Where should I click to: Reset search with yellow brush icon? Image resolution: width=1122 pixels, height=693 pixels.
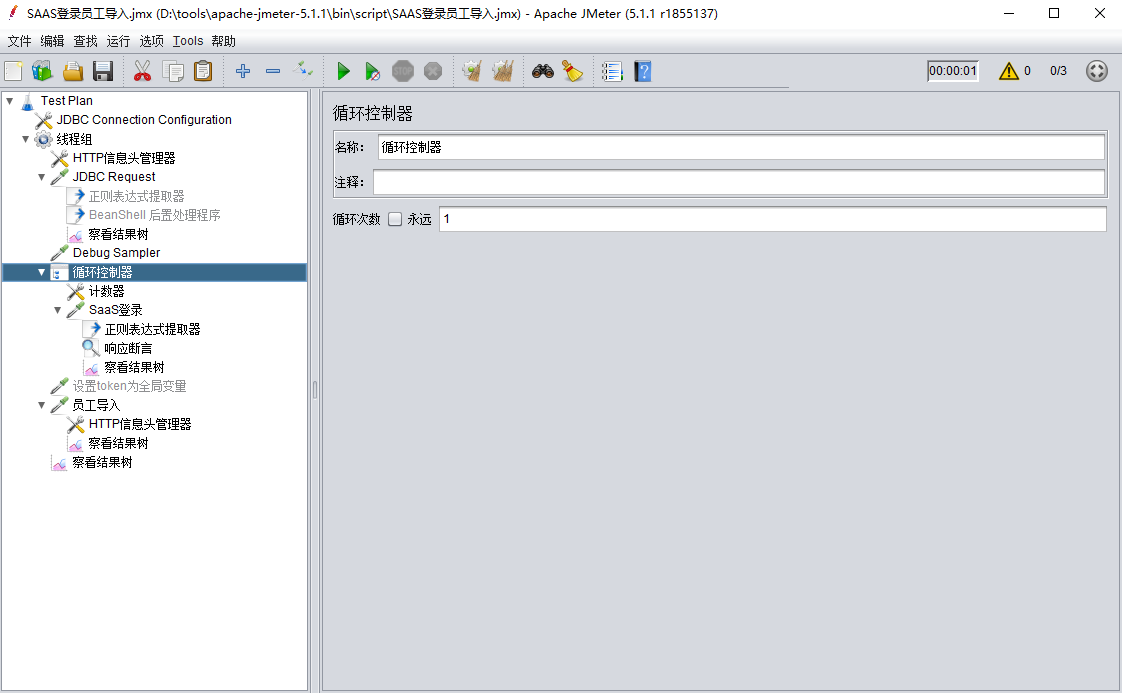pyautogui.click(x=572, y=71)
